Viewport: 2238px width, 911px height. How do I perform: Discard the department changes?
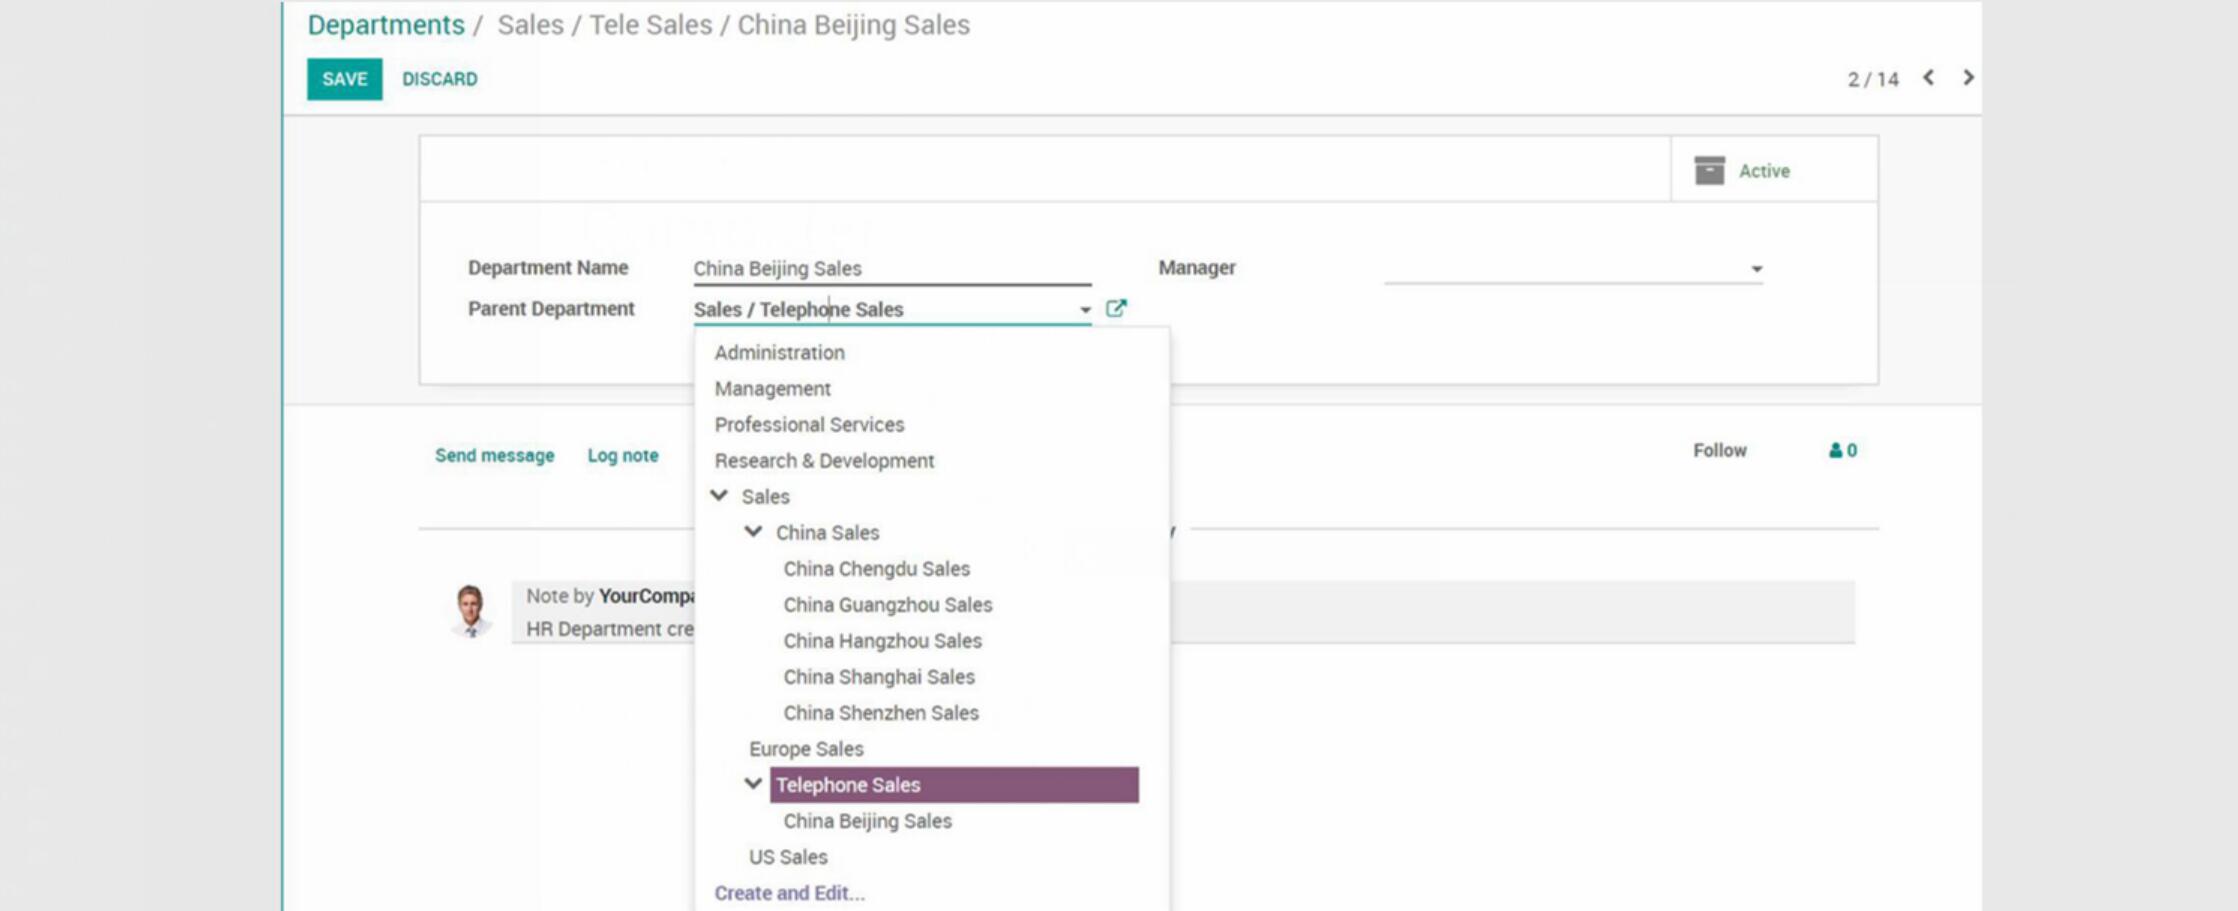[x=439, y=79]
